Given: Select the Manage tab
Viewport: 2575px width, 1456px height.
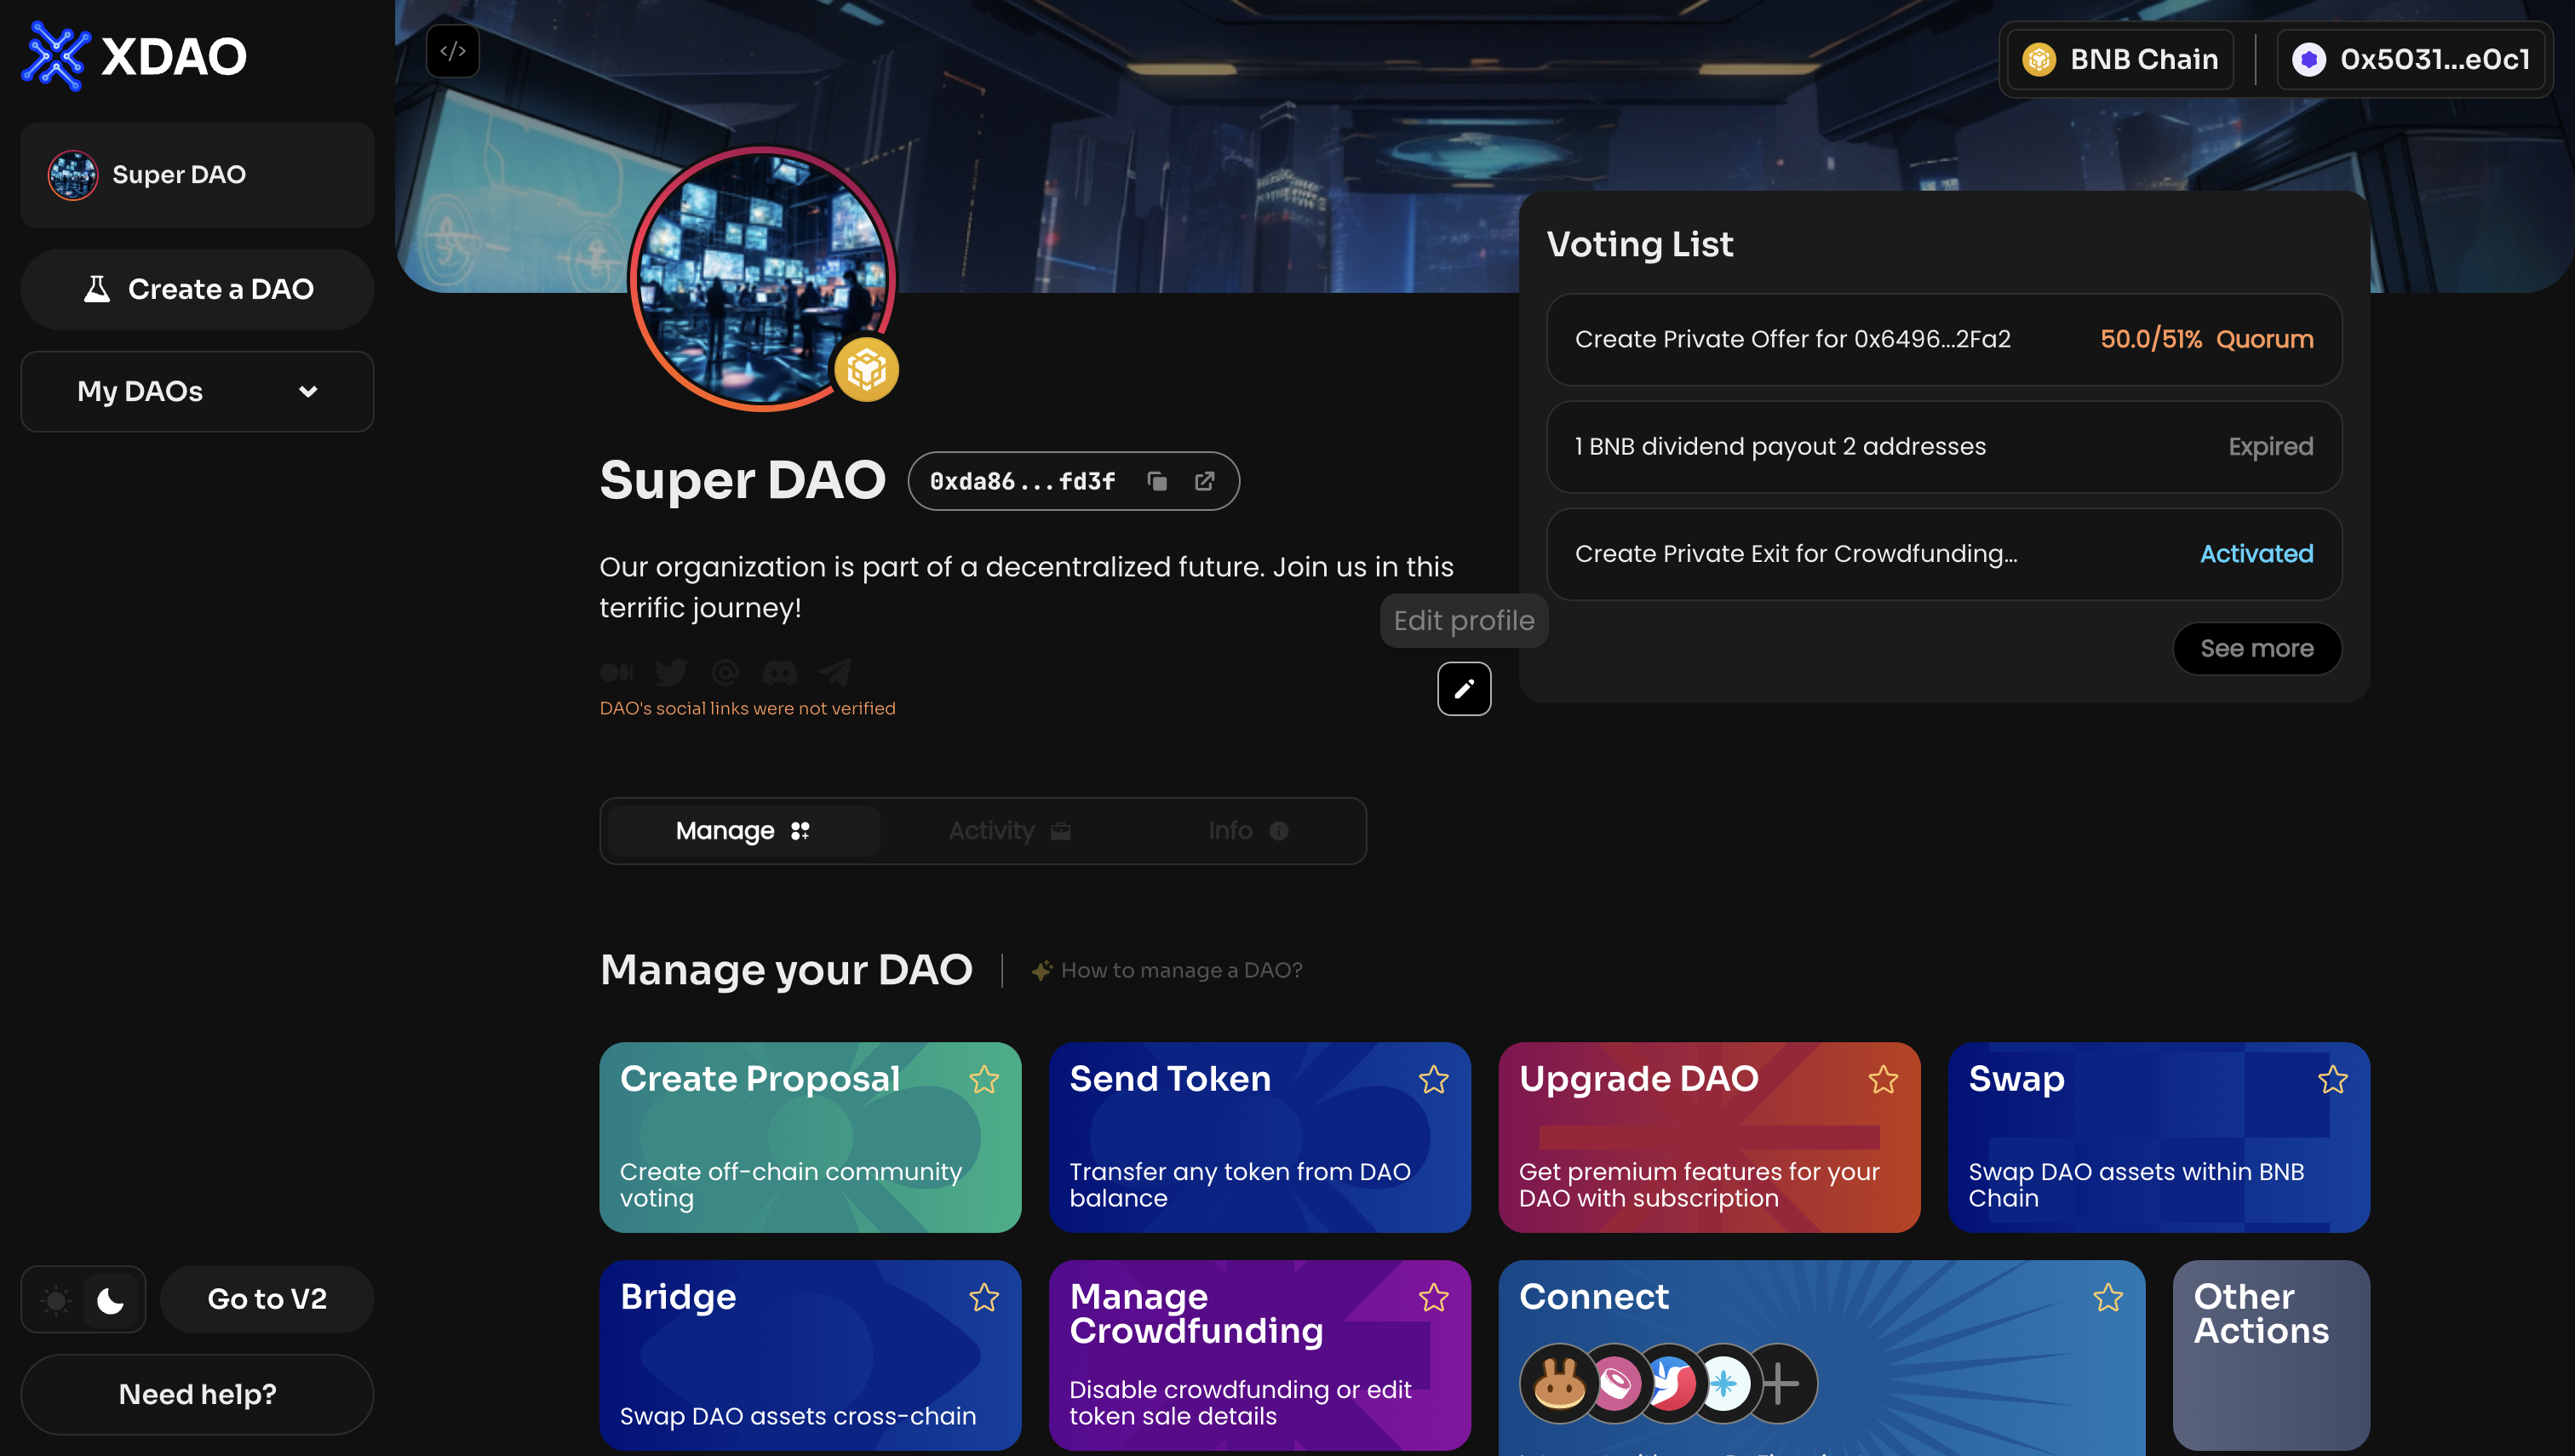Looking at the screenshot, I should pyautogui.click(x=743, y=831).
